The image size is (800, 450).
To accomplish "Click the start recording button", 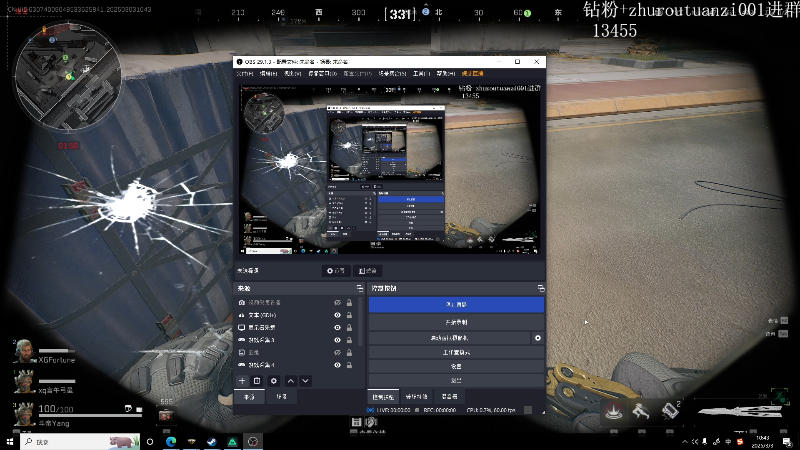I will 456,322.
